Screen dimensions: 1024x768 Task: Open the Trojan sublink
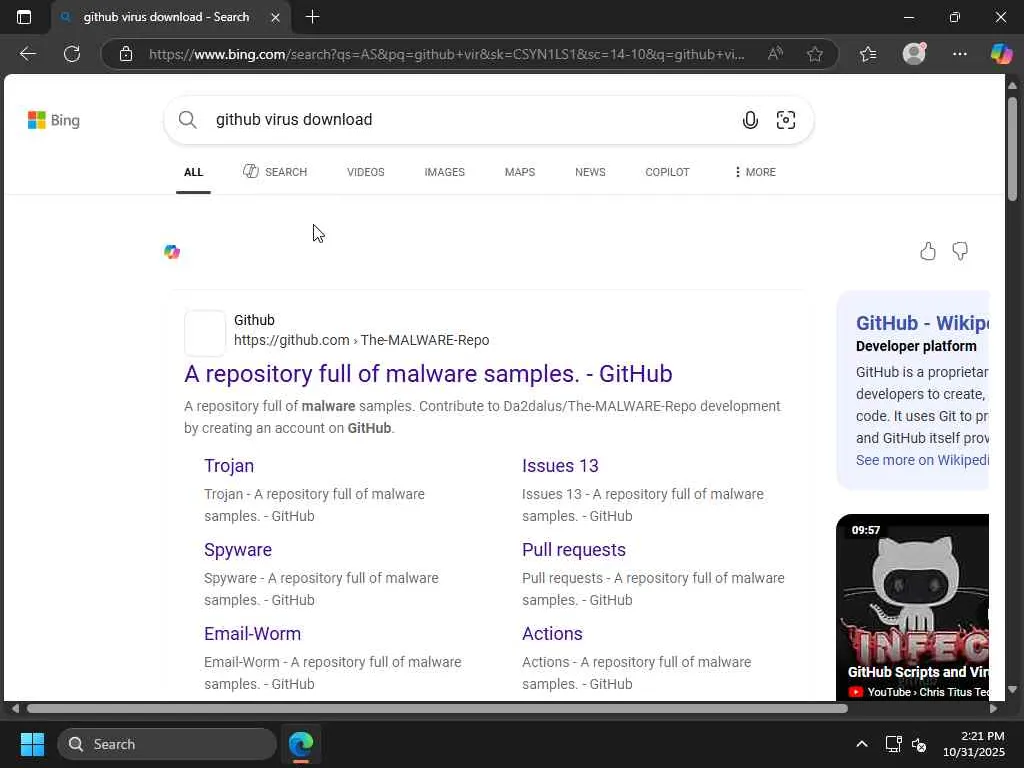click(229, 466)
